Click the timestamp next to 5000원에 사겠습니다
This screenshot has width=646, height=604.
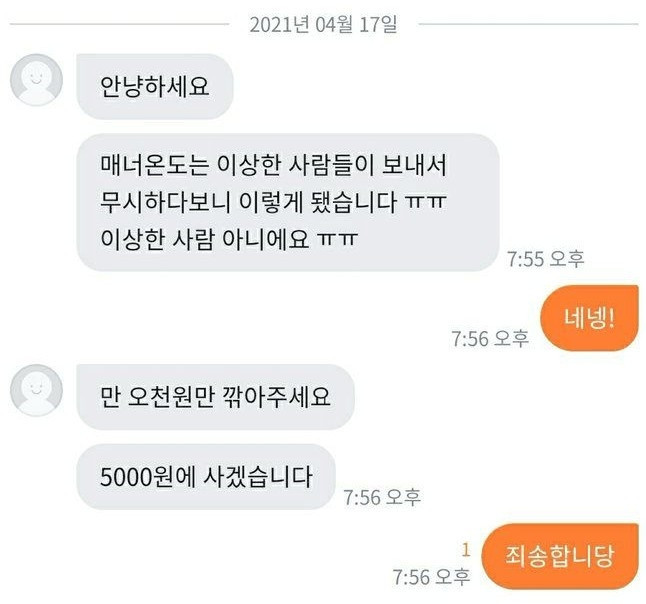pos(382,497)
